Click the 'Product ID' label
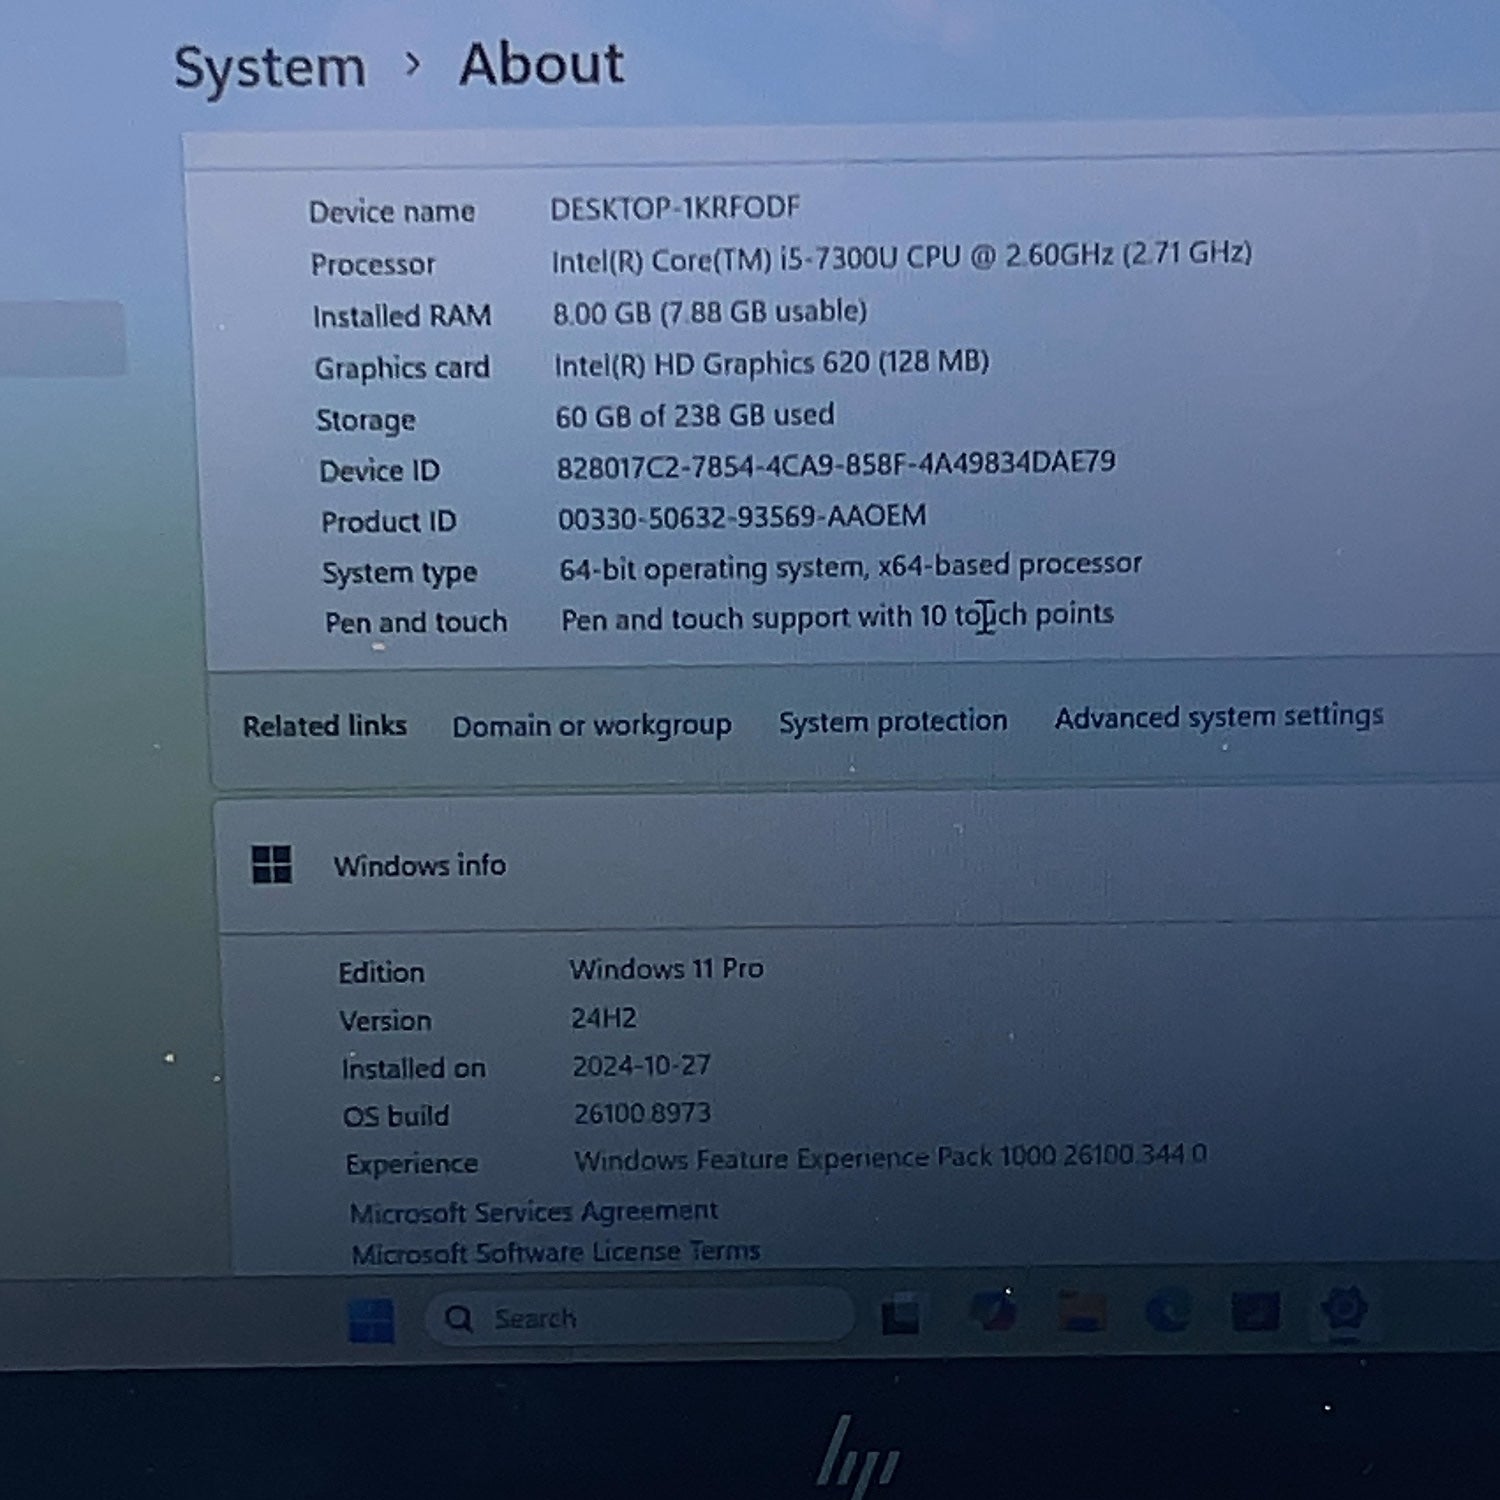Viewport: 1500px width, 1500px height. pyautogui.click(x=389, y=522)
